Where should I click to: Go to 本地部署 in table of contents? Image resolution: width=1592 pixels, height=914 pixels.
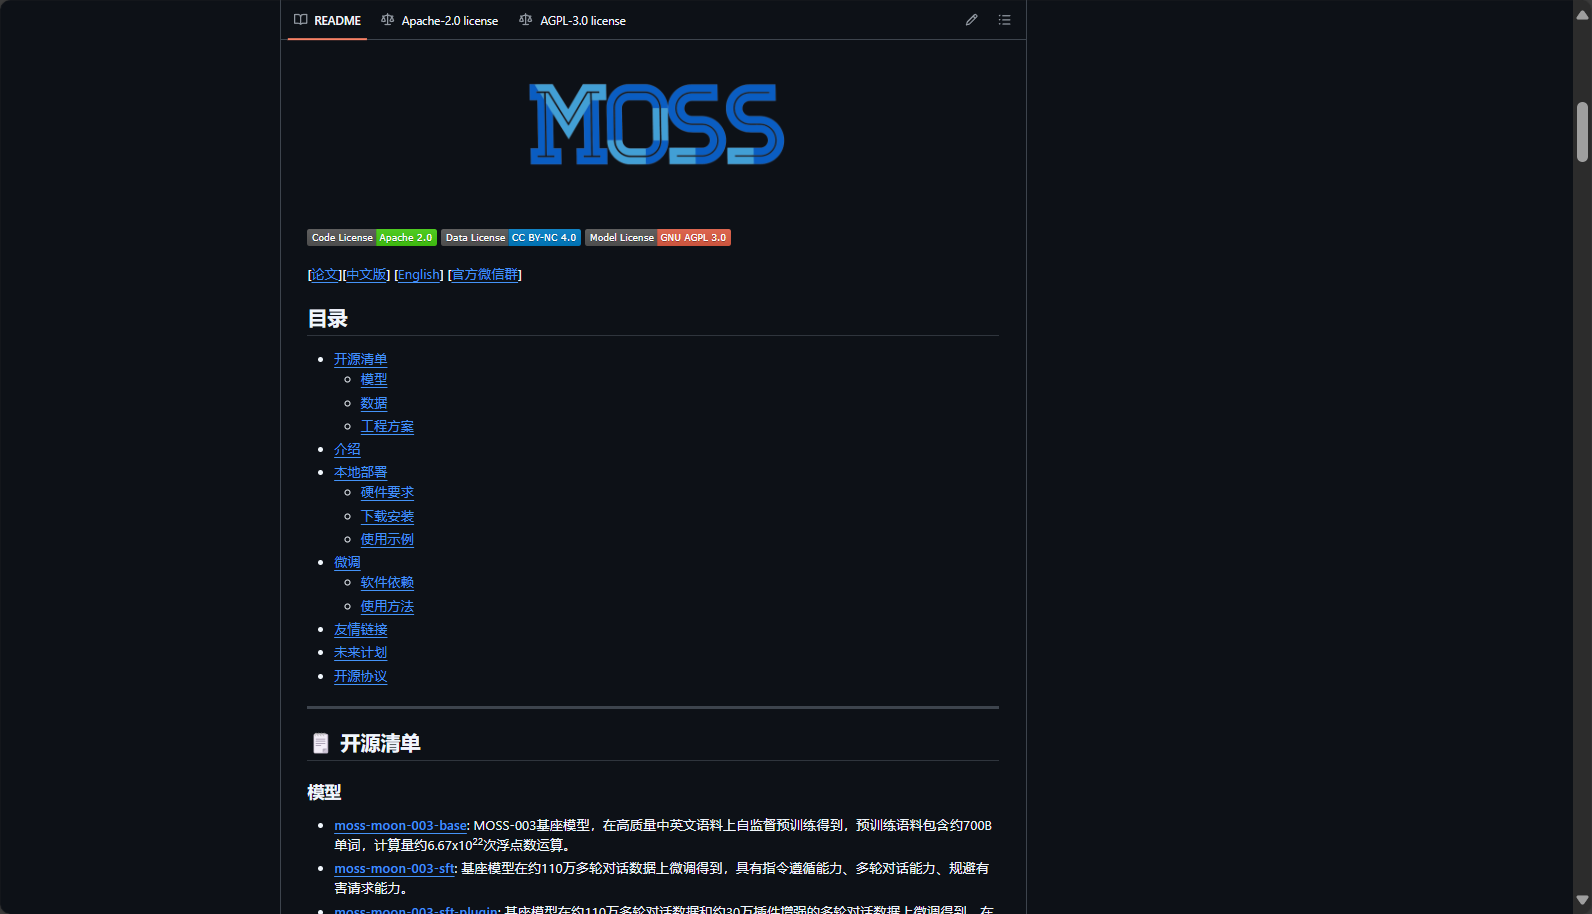[360, 472]
